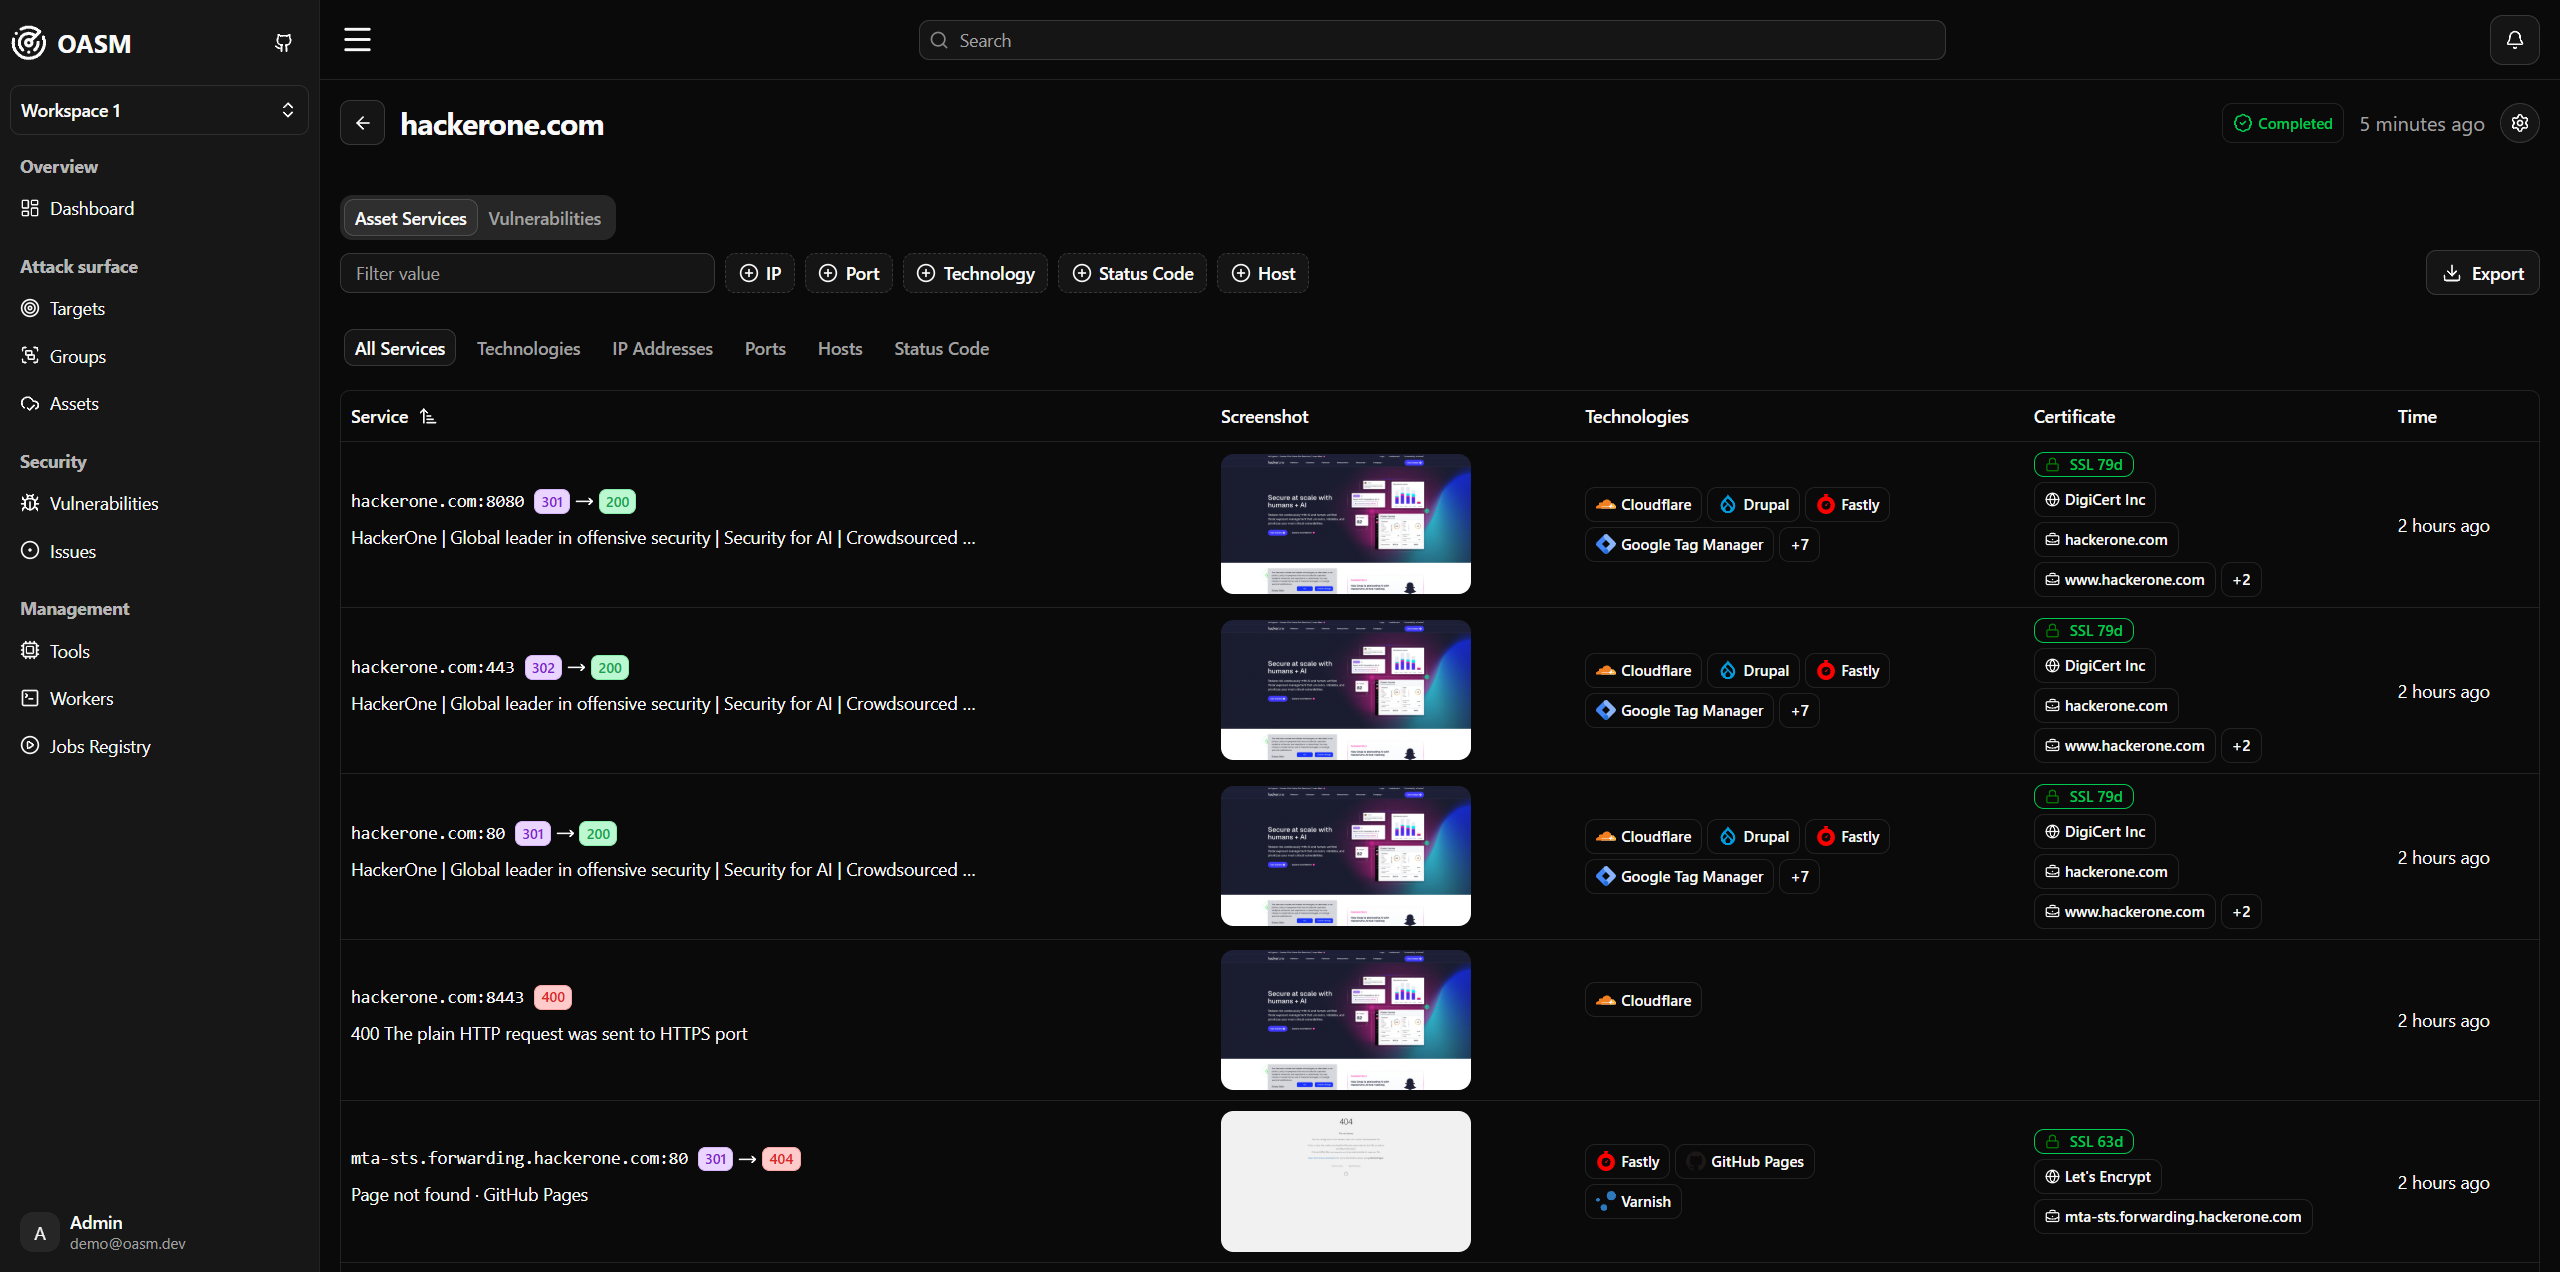The height and width of the screenshot is (1272, 2560).
Task: Switch to the Vulnerabilities tab
Action: click(x=544, y=218)
